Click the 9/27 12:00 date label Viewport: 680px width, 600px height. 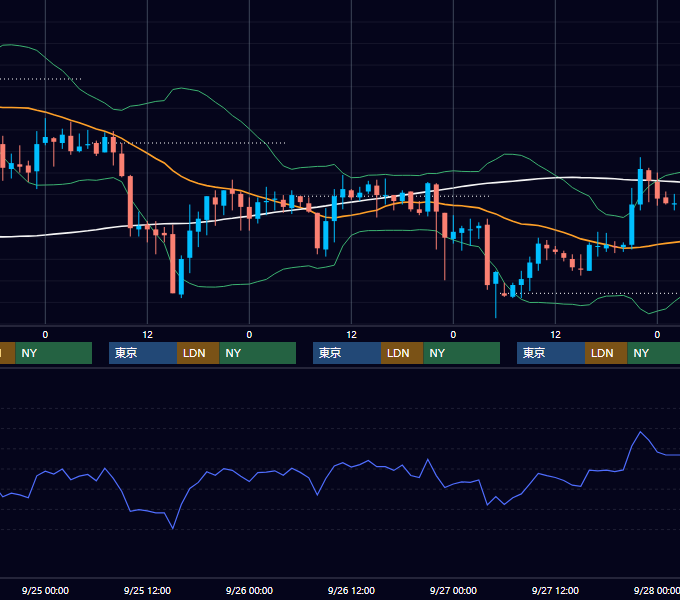pos(556,590)
